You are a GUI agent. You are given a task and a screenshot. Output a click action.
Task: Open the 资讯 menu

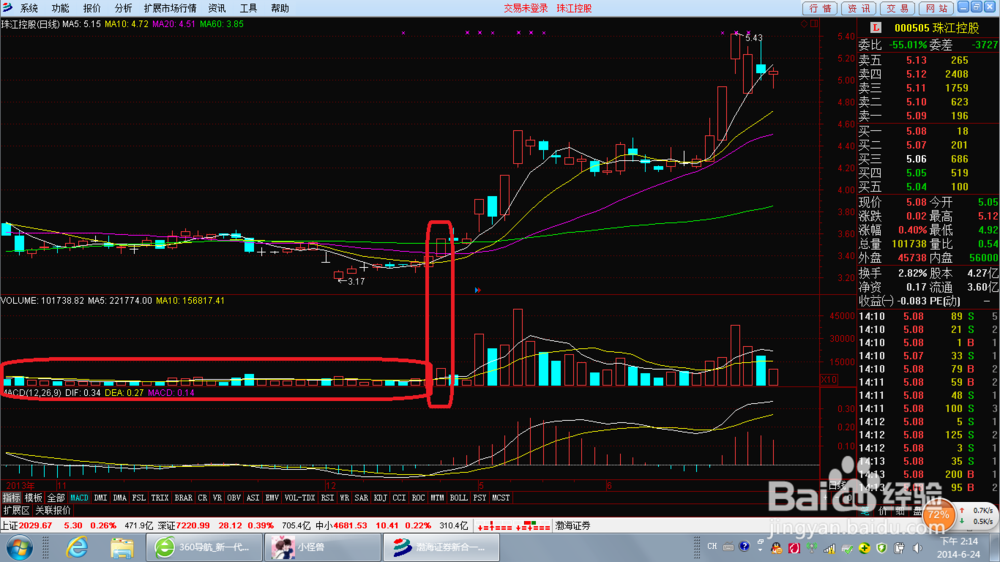pyautogui.click(x=217, y=8)
